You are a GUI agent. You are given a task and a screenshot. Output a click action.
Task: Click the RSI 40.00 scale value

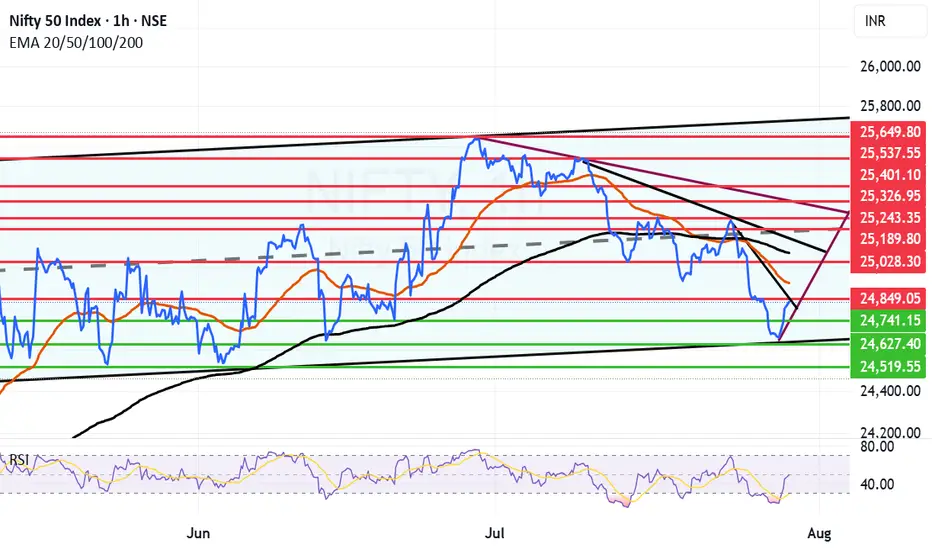pyautogui.click(x=877, y=485)
